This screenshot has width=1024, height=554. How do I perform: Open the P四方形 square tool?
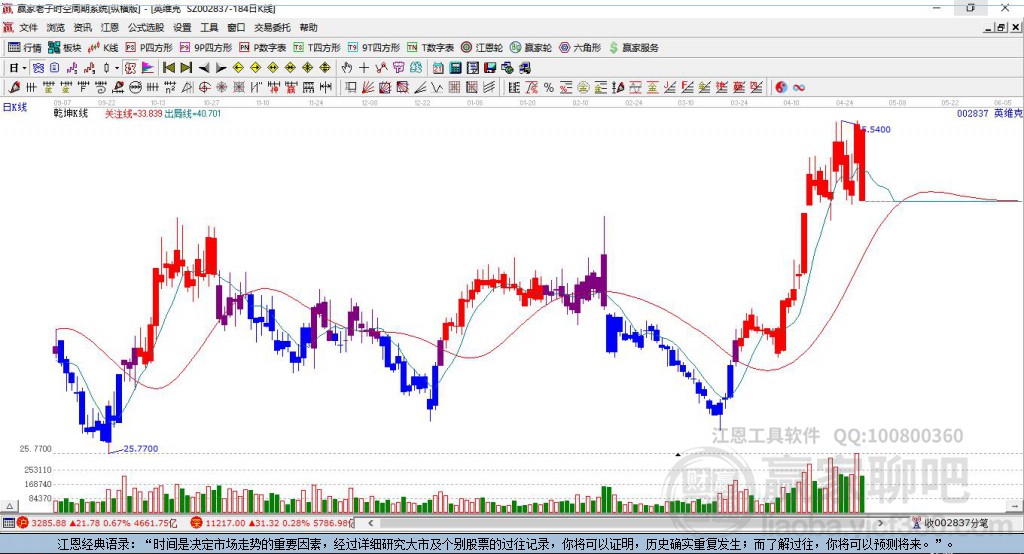tap(149, 48)
